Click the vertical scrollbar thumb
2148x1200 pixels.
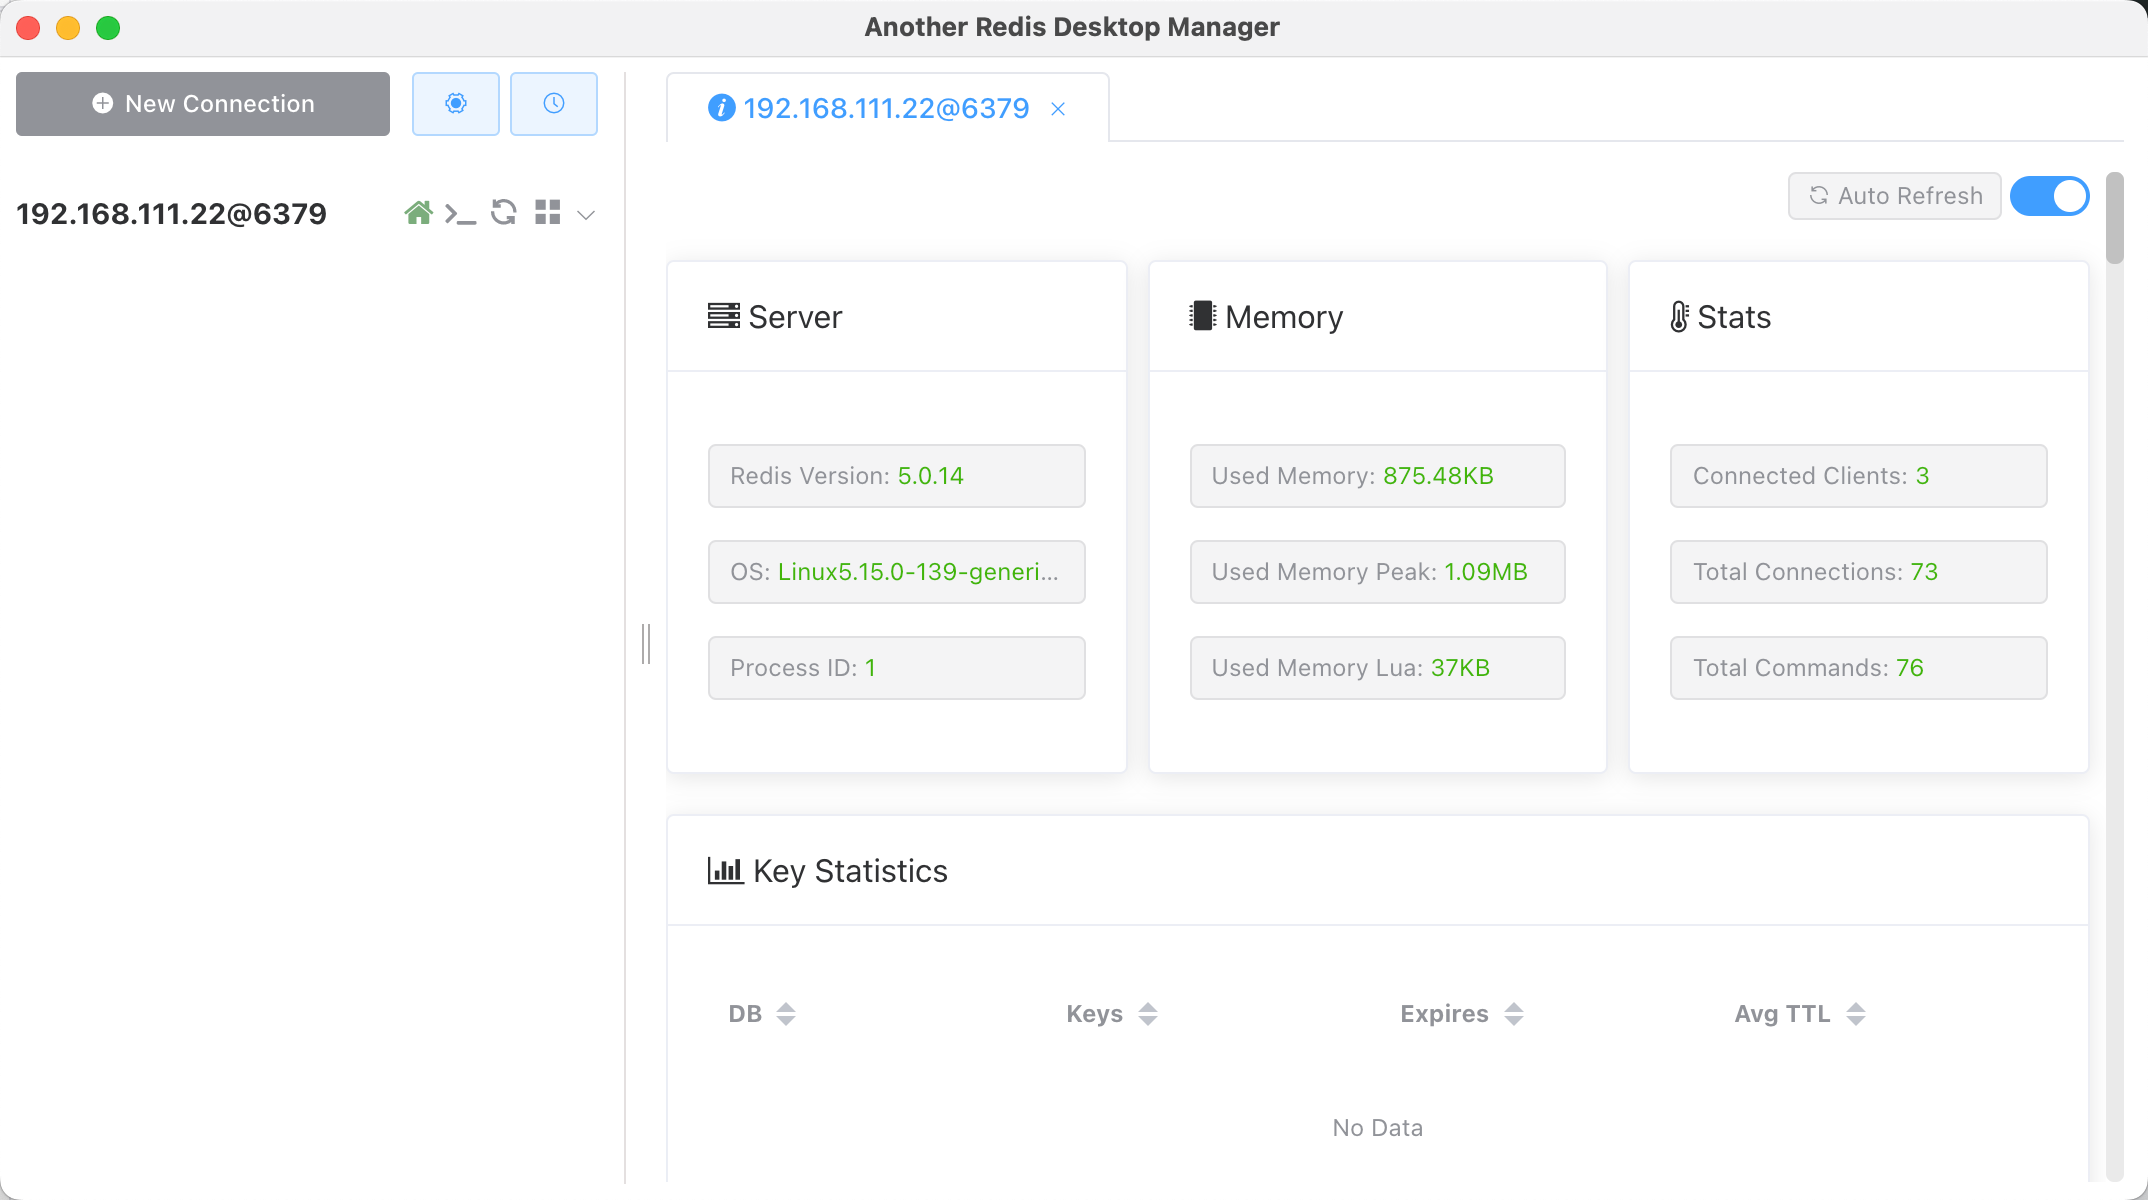point(2114,218)
